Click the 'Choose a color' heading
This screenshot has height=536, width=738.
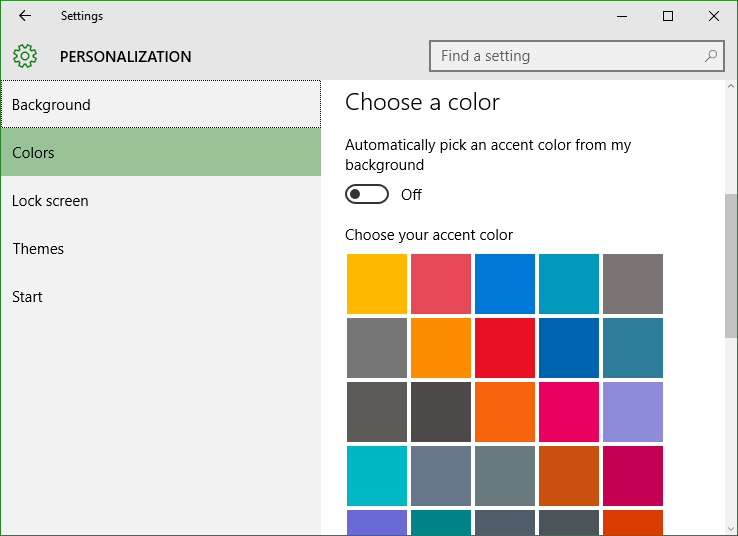coord(422,102)
